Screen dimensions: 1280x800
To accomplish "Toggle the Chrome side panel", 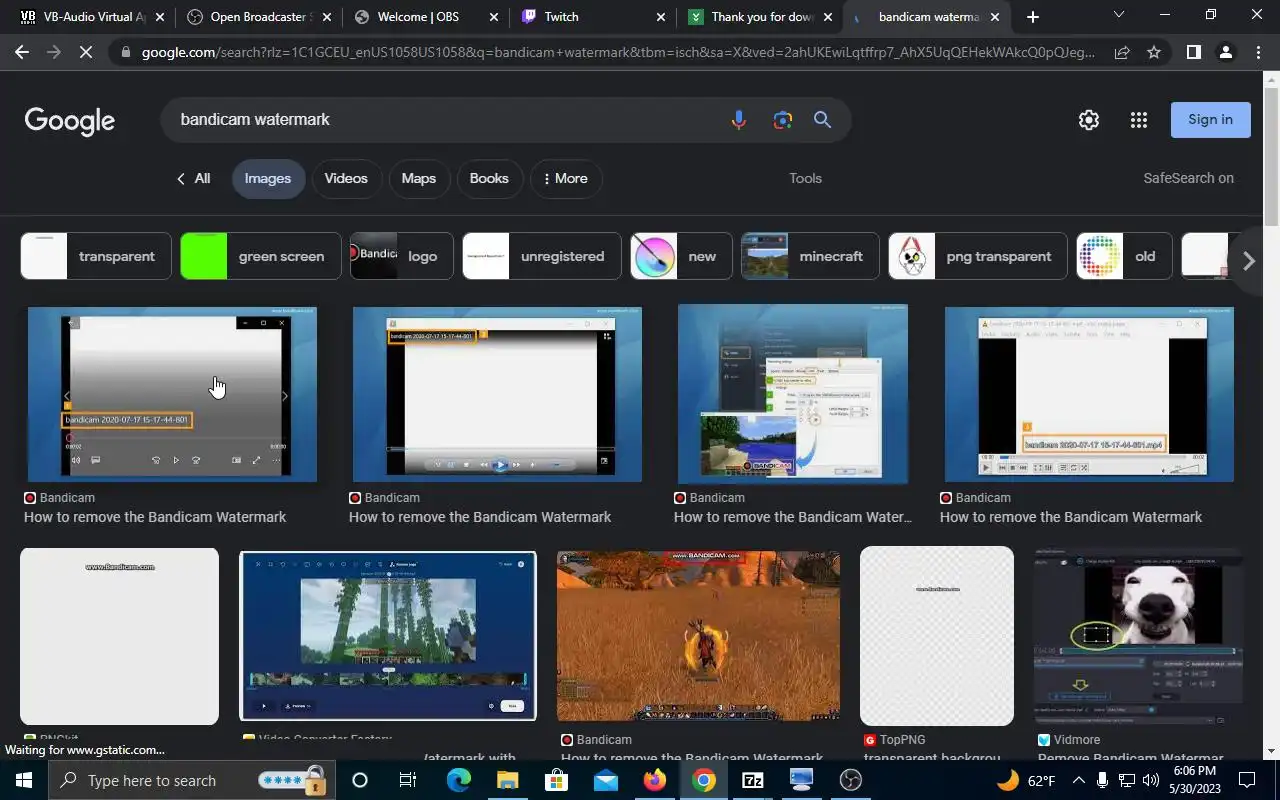I will coord(1193,52).
